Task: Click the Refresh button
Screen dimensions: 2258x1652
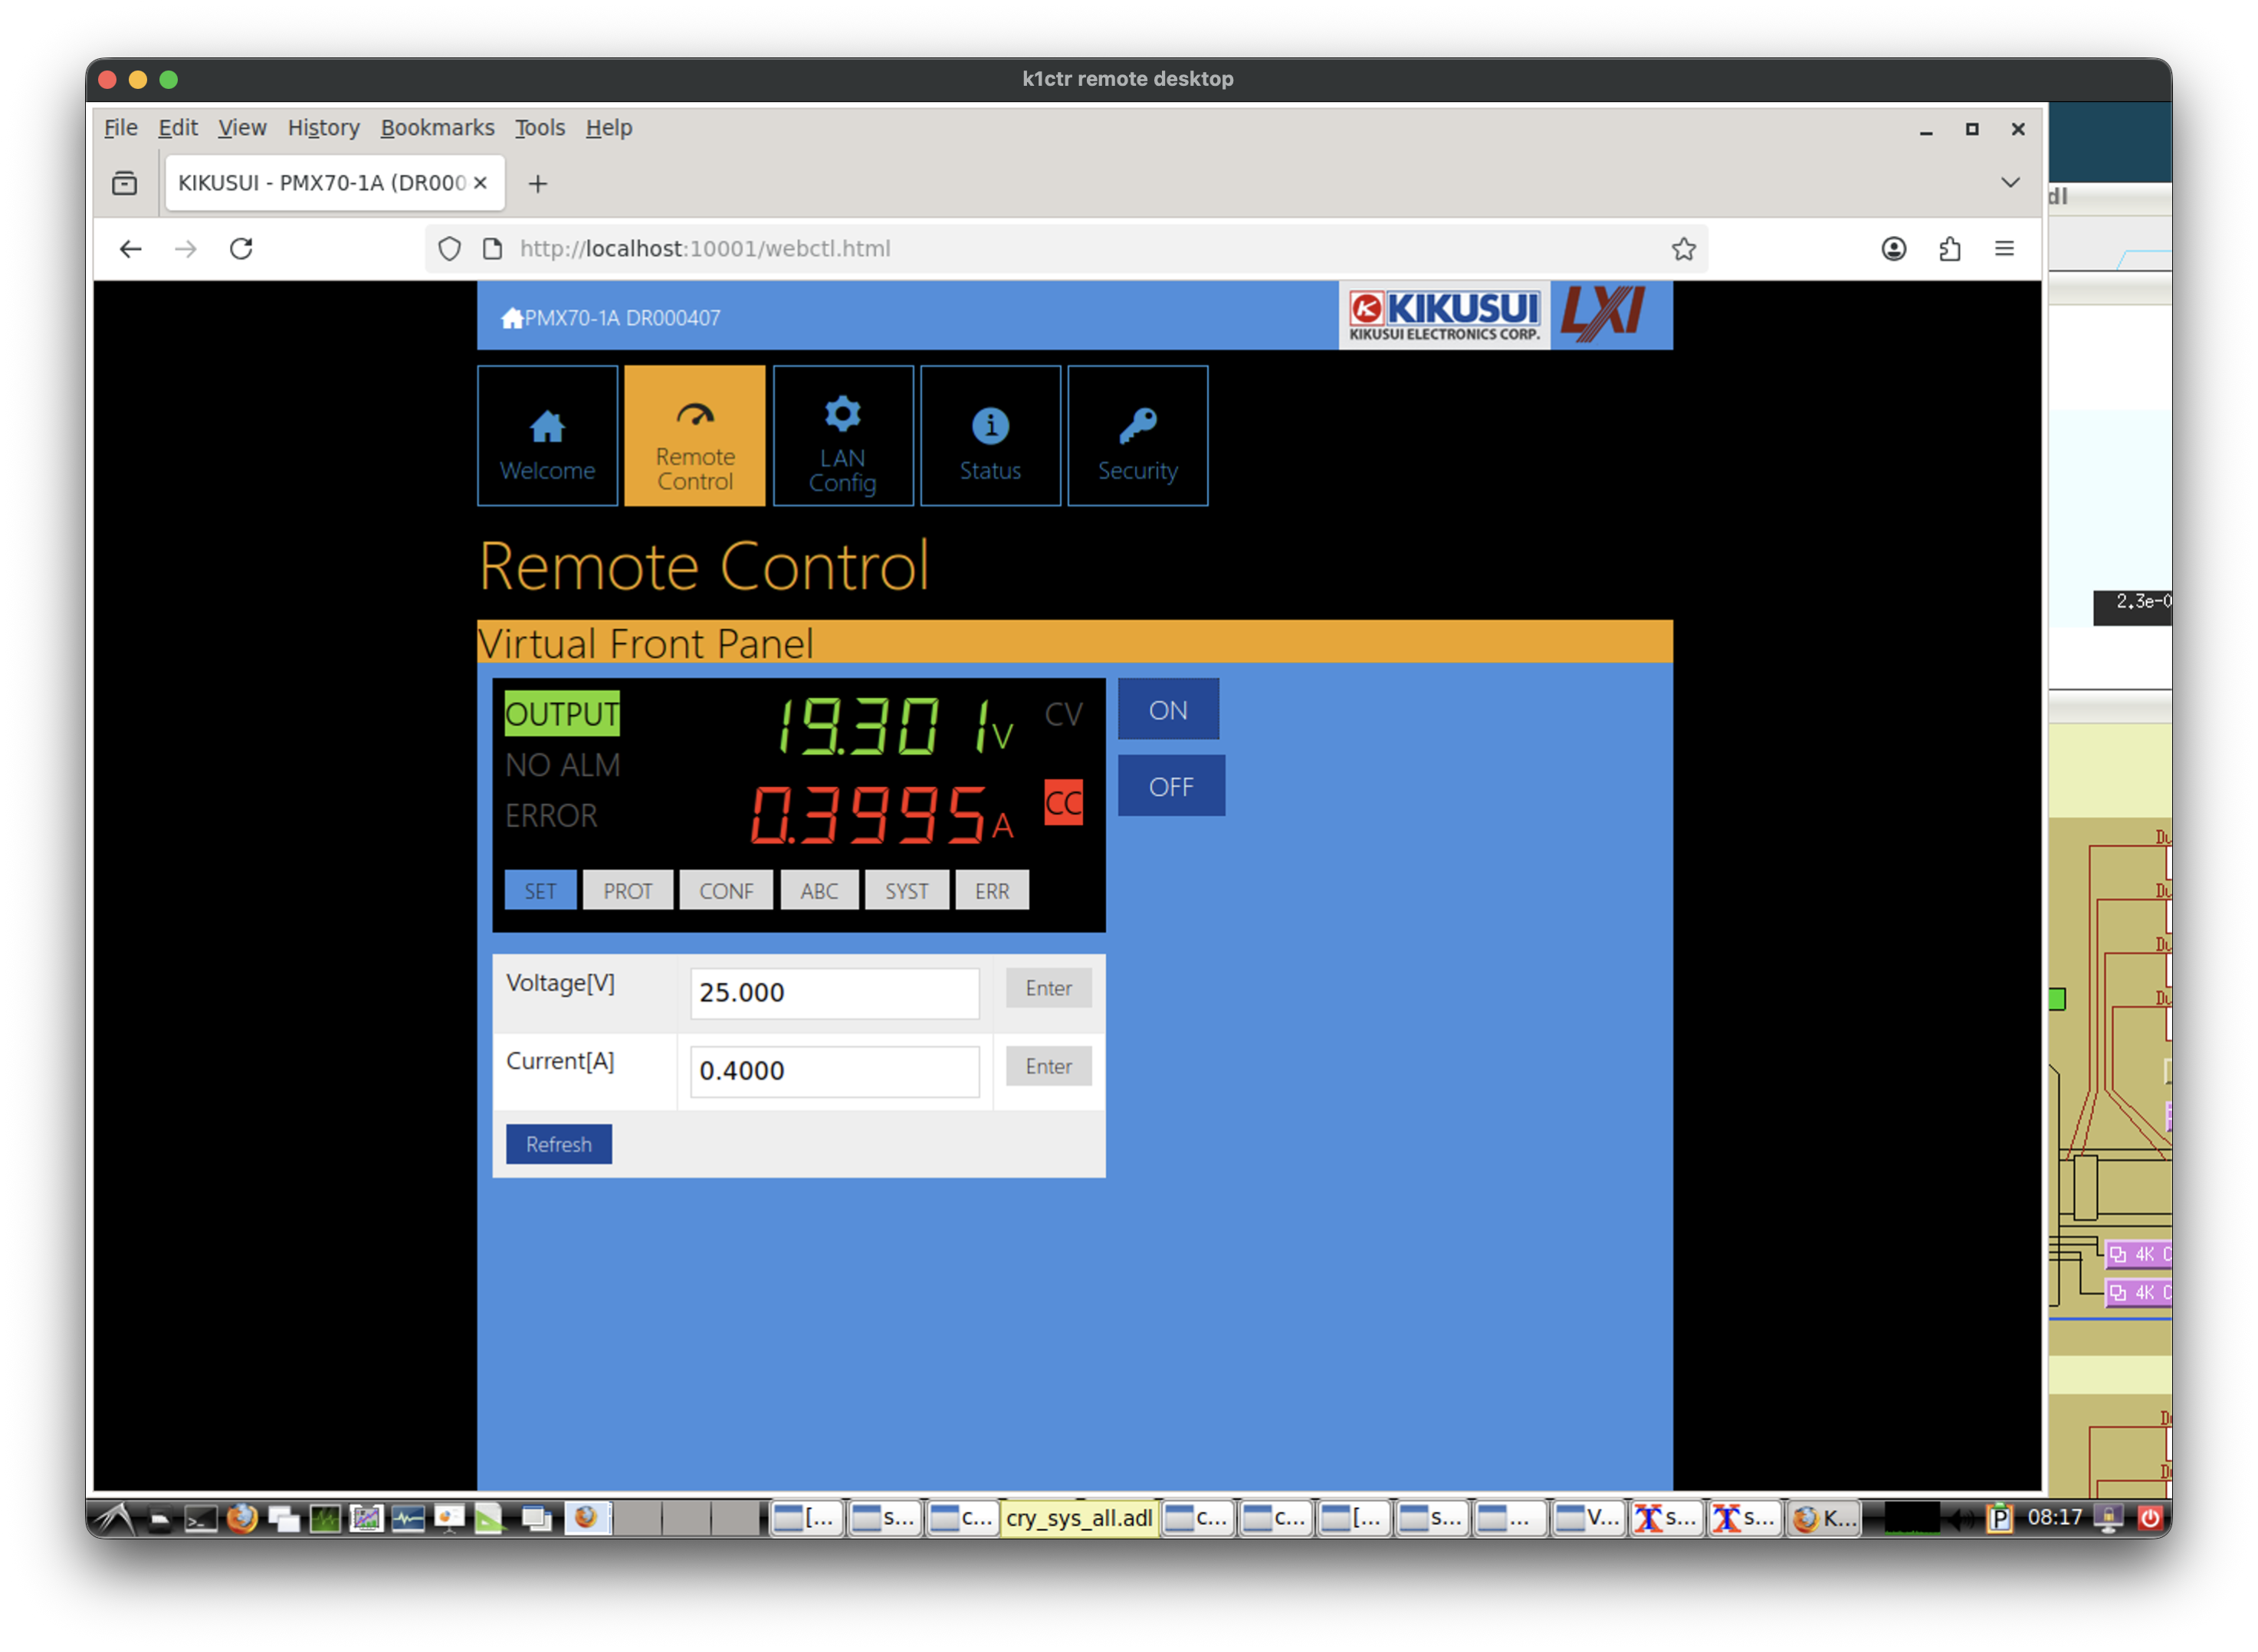Action: point(558,1144)
